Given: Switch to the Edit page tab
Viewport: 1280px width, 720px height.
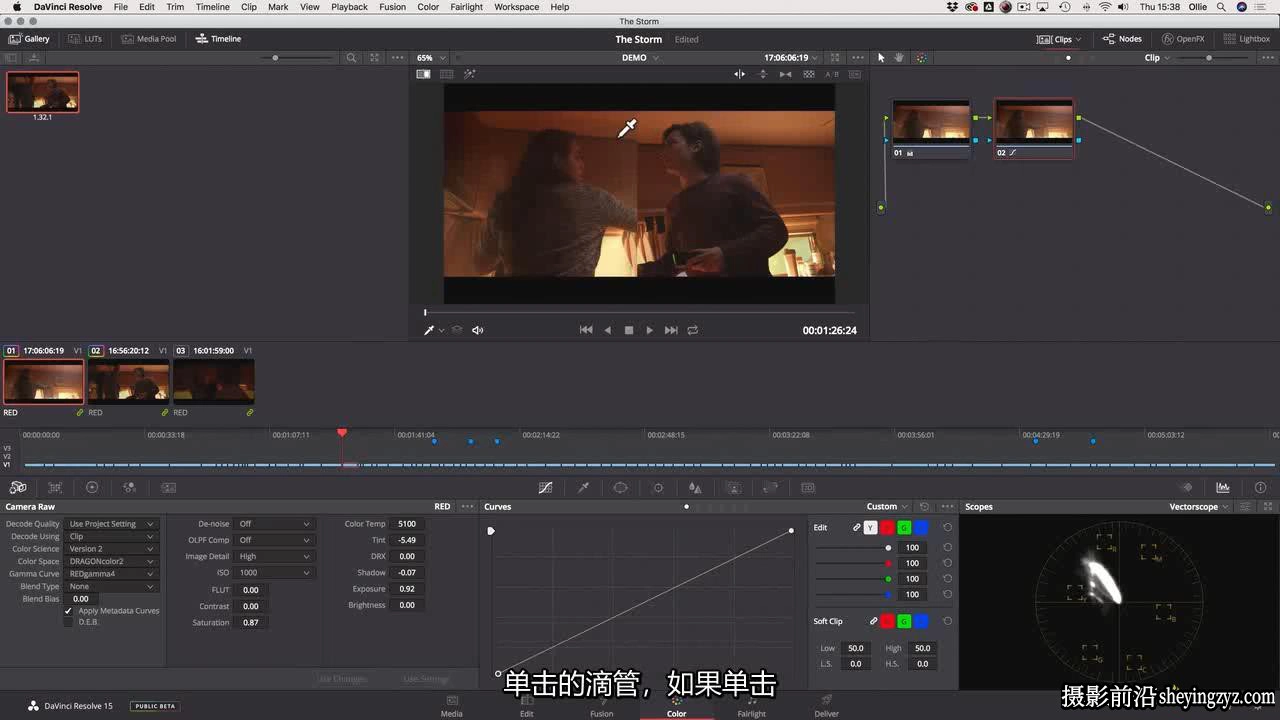Looking at the screenshot, I should (527, 706).
